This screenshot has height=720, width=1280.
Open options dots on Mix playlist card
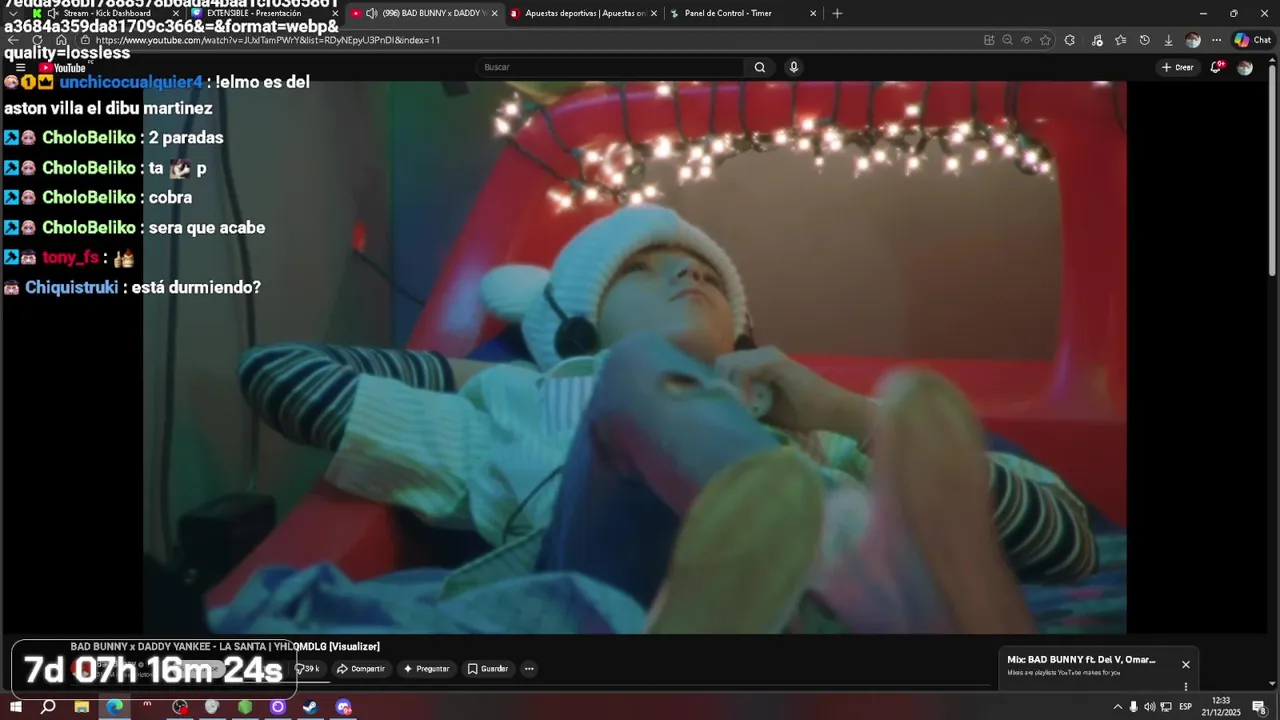pyautogui.click(x=1186, y=686)
